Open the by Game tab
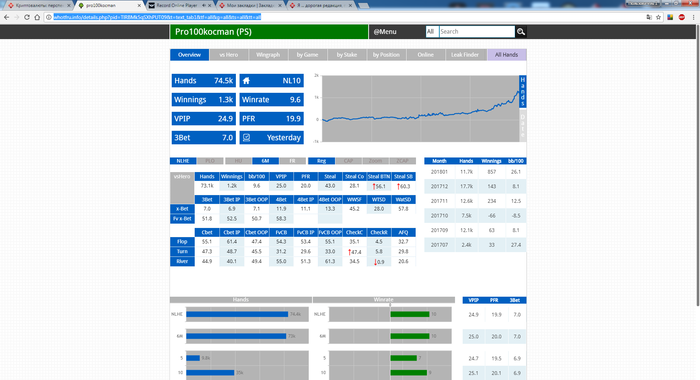 308,55
